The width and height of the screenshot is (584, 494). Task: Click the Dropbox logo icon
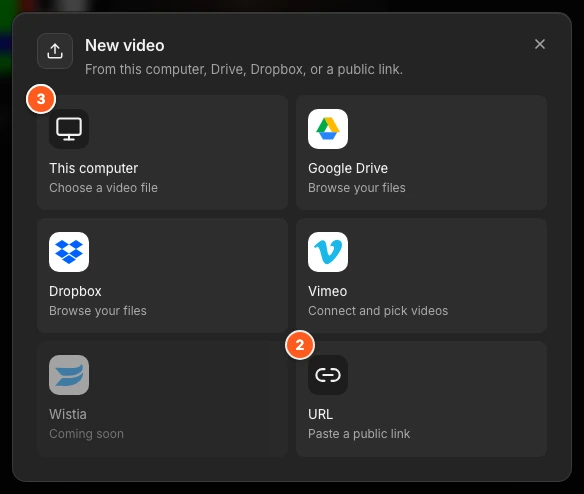(69, 252)
